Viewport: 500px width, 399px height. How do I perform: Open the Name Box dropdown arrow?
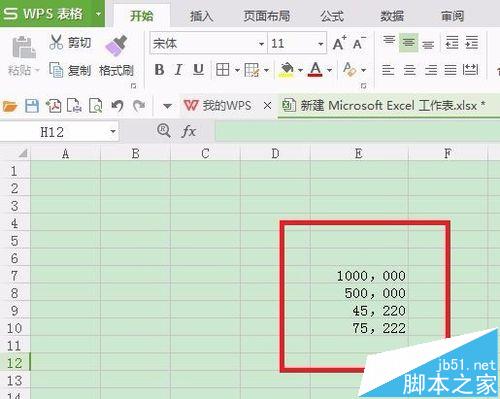(x=113, y=132)
